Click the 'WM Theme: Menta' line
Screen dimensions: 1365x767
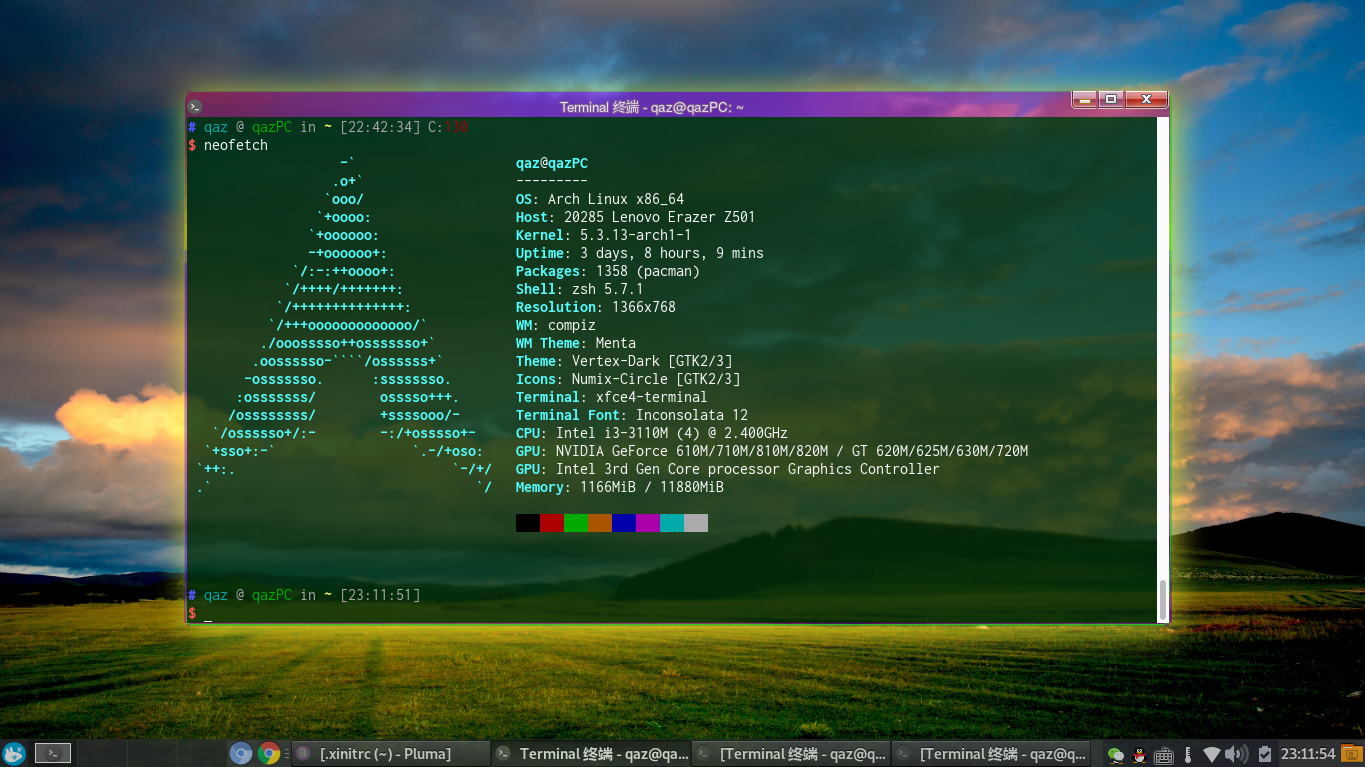coord(576,343)
